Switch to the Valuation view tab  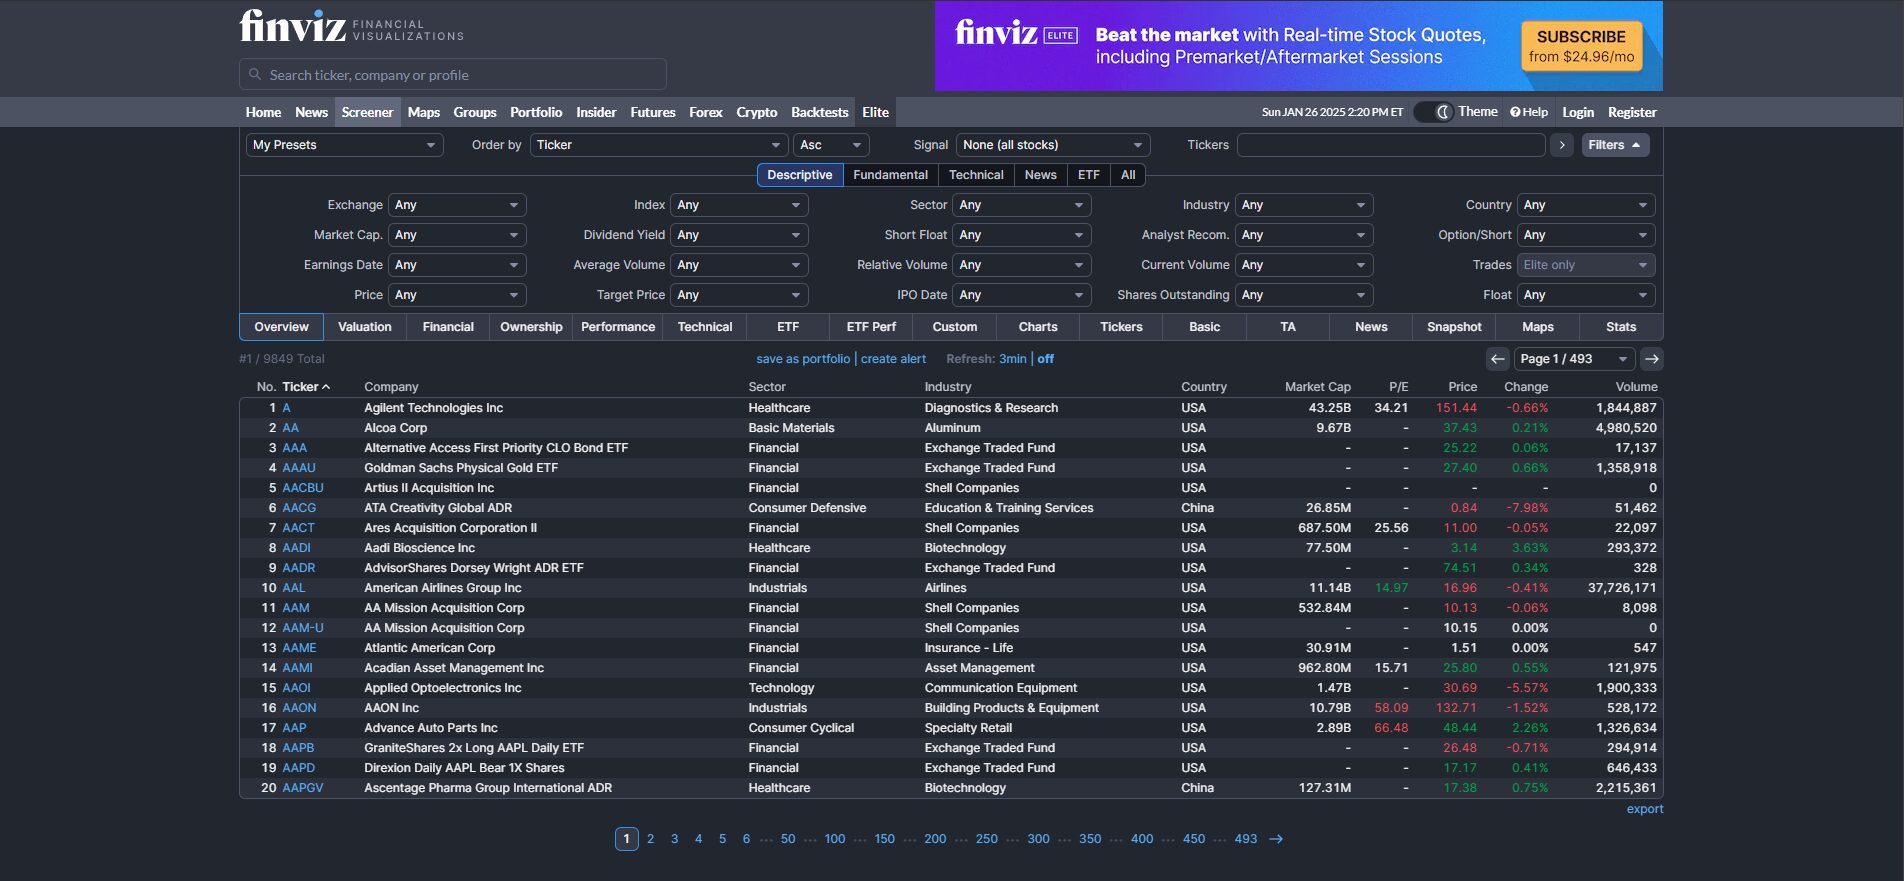coord(365,327)
